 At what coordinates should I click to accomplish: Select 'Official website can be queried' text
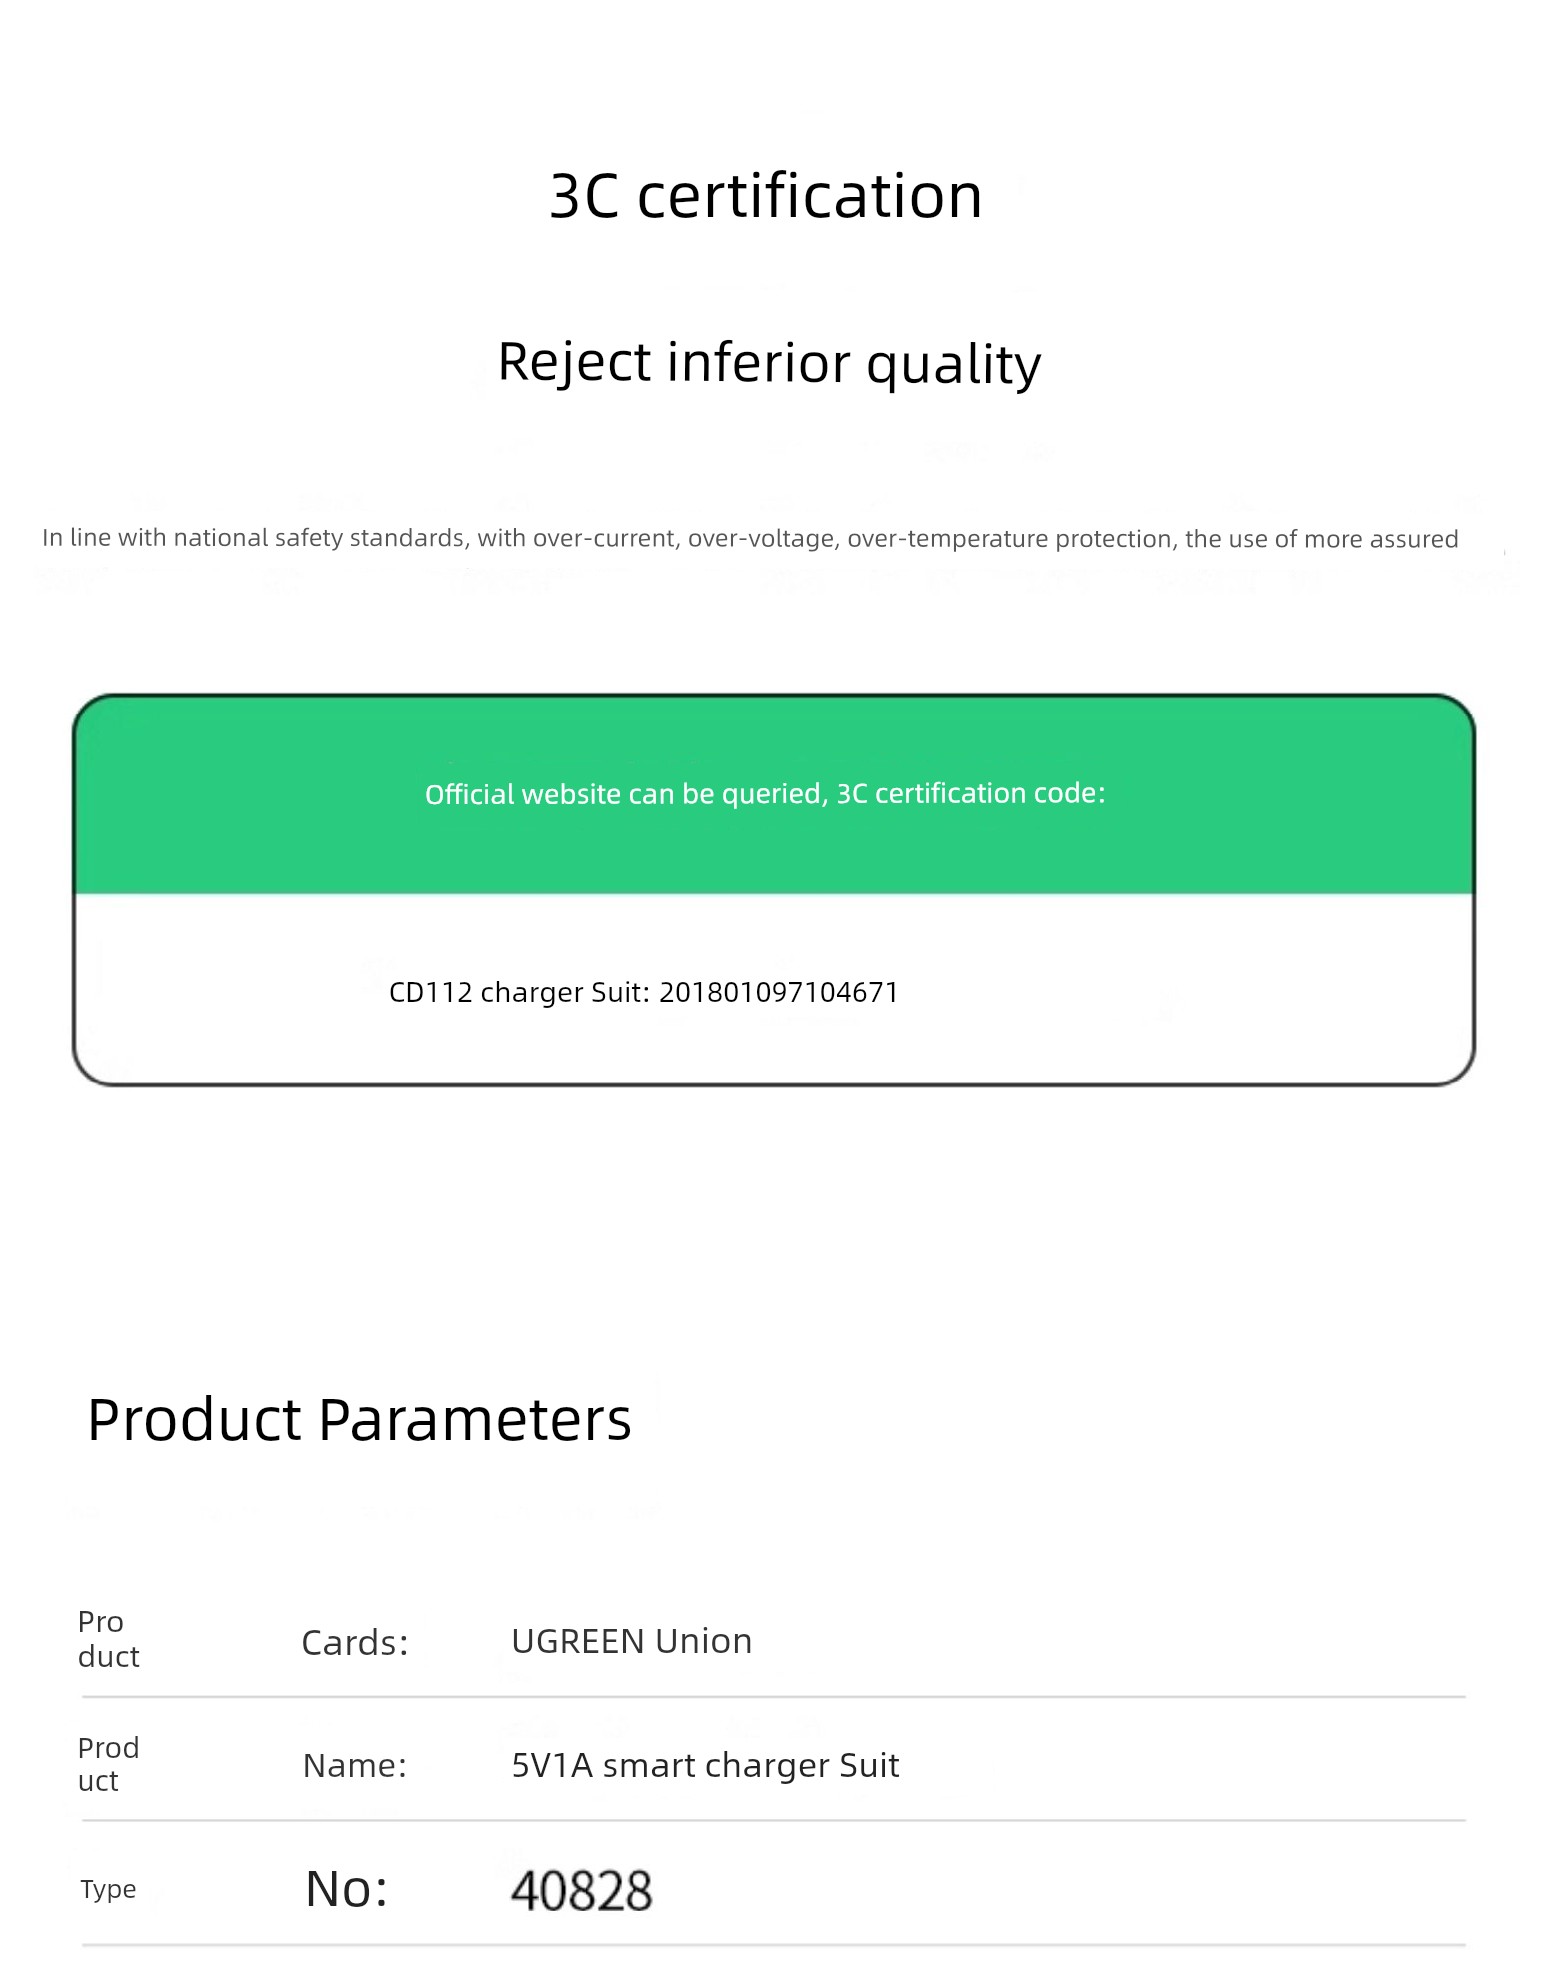pos(624,795)
